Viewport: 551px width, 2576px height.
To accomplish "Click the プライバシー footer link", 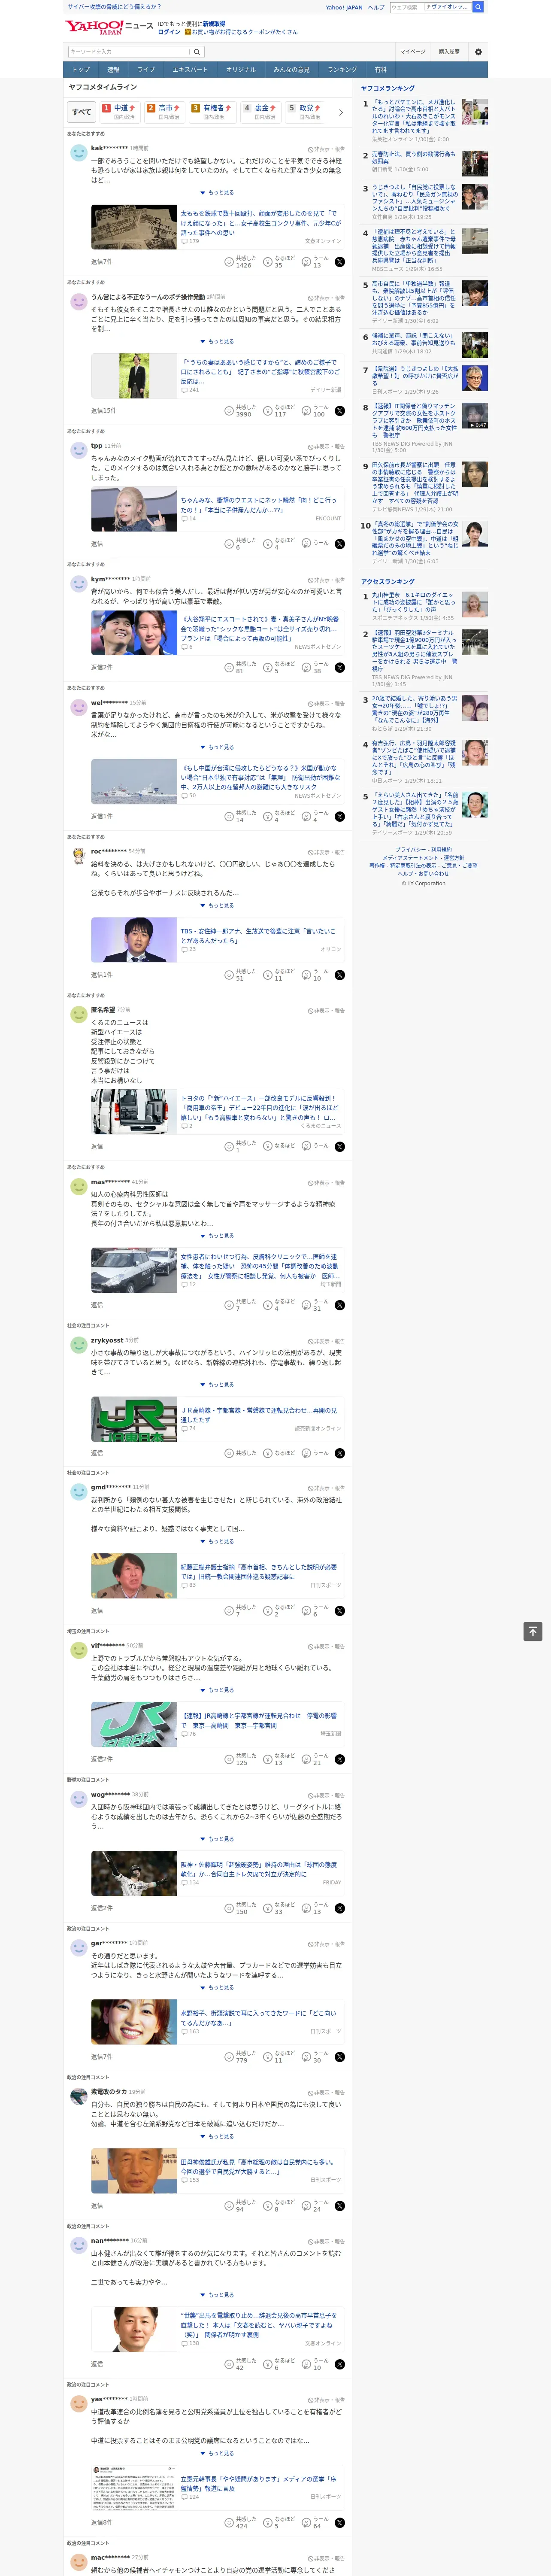I will [409, 850].
